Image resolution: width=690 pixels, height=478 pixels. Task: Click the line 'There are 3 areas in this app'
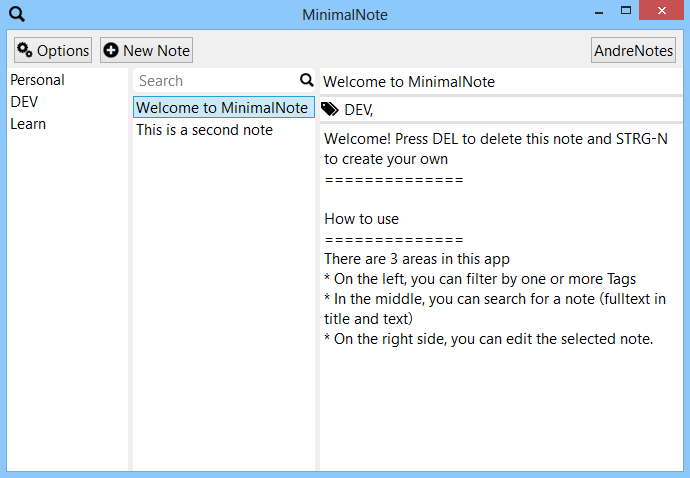pyautogui.click(x=417, y=259)
